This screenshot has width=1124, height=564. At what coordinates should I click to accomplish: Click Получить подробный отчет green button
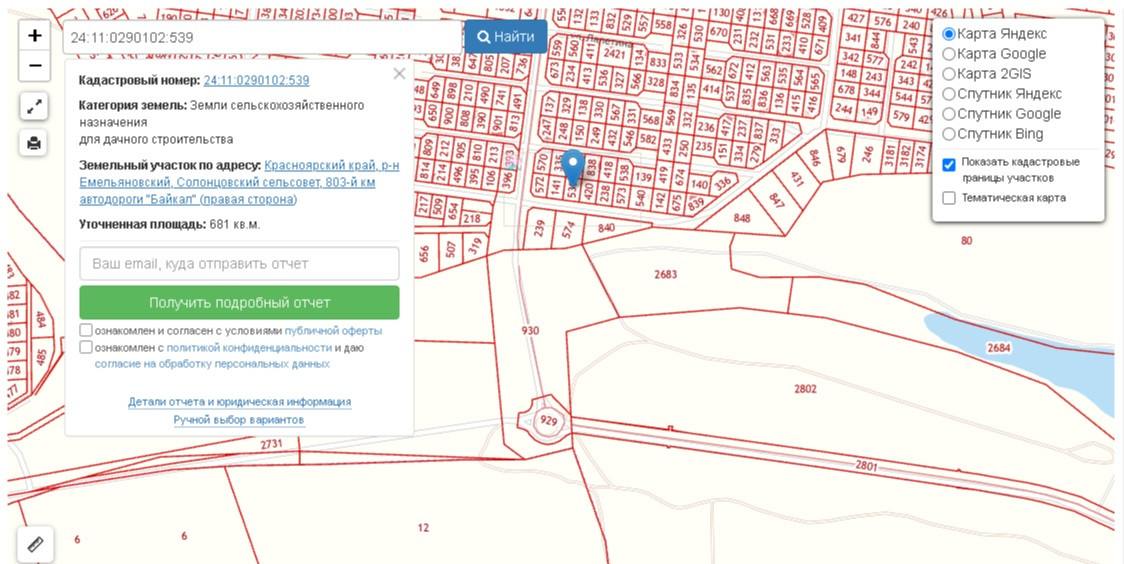click(x=239, y=302)
